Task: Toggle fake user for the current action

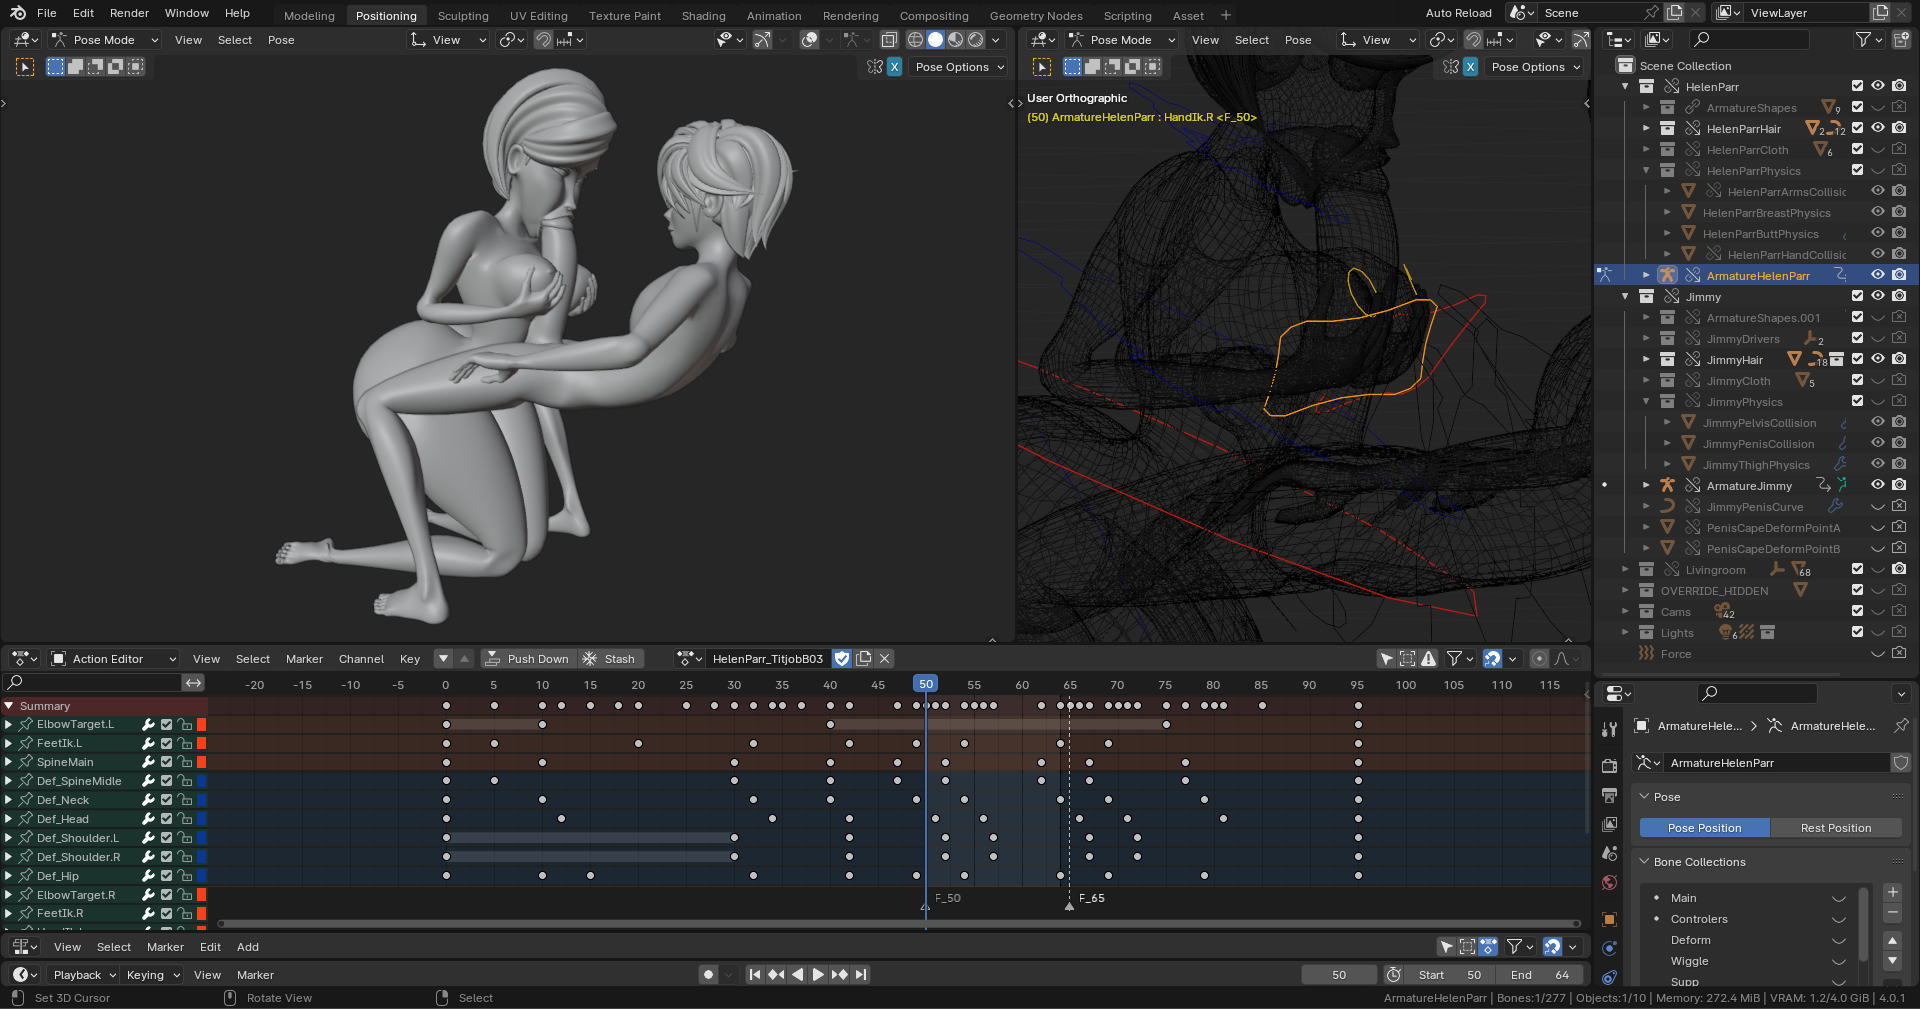Action: click(842, 659)
